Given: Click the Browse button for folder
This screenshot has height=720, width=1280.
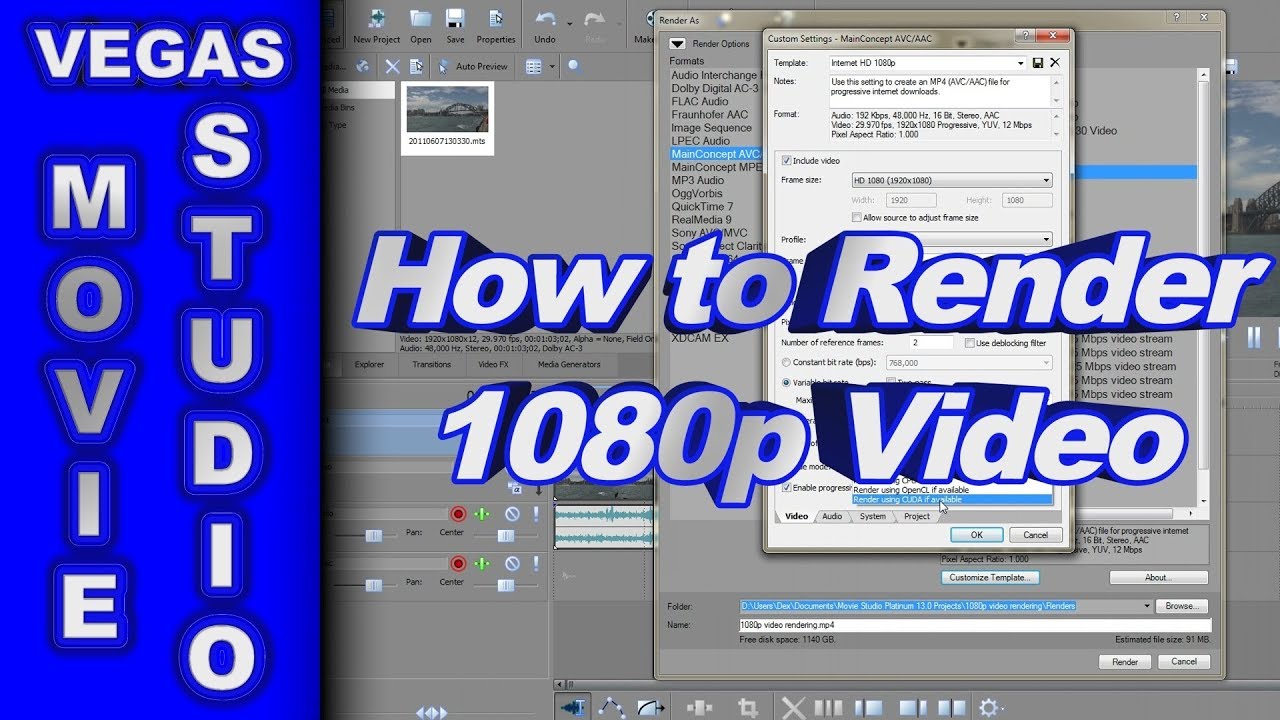Looking at the screenshot, I should [1181, 606].
